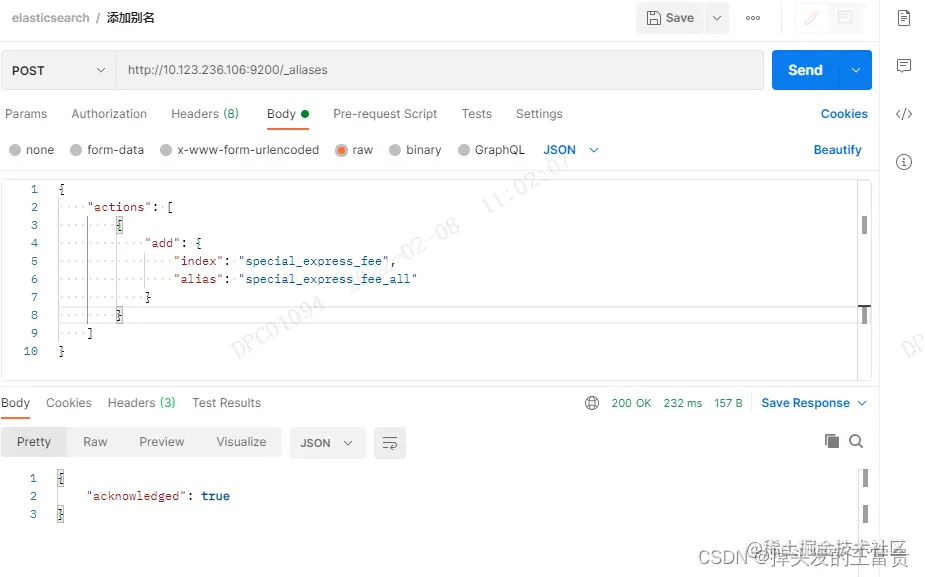The image size is (925, 577).
Task: Open the code snippet icon in sidebar
Action: pos(904,114)
